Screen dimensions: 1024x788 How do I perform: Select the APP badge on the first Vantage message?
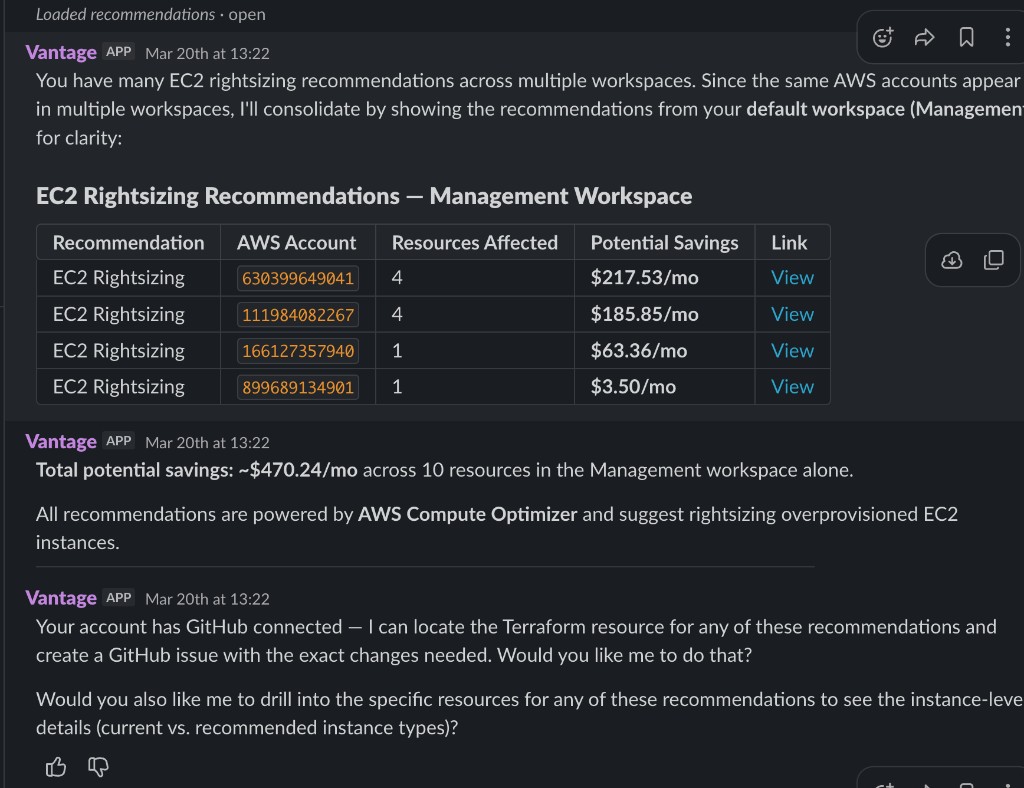[119, 52]
